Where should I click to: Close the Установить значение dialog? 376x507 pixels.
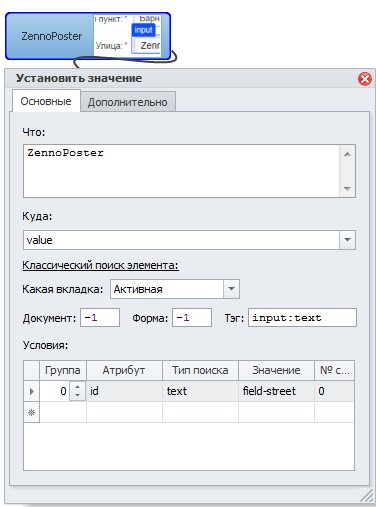click(365, 79)
